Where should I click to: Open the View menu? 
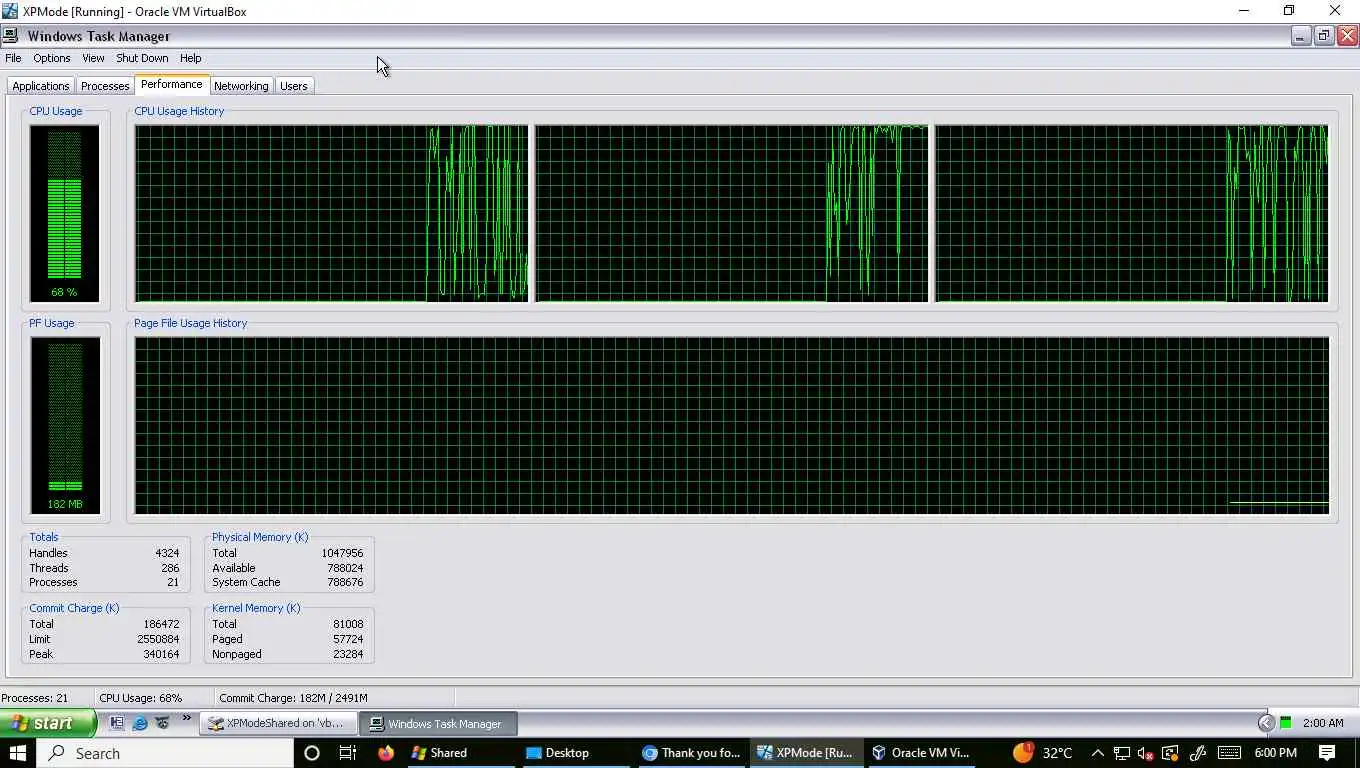93,58
